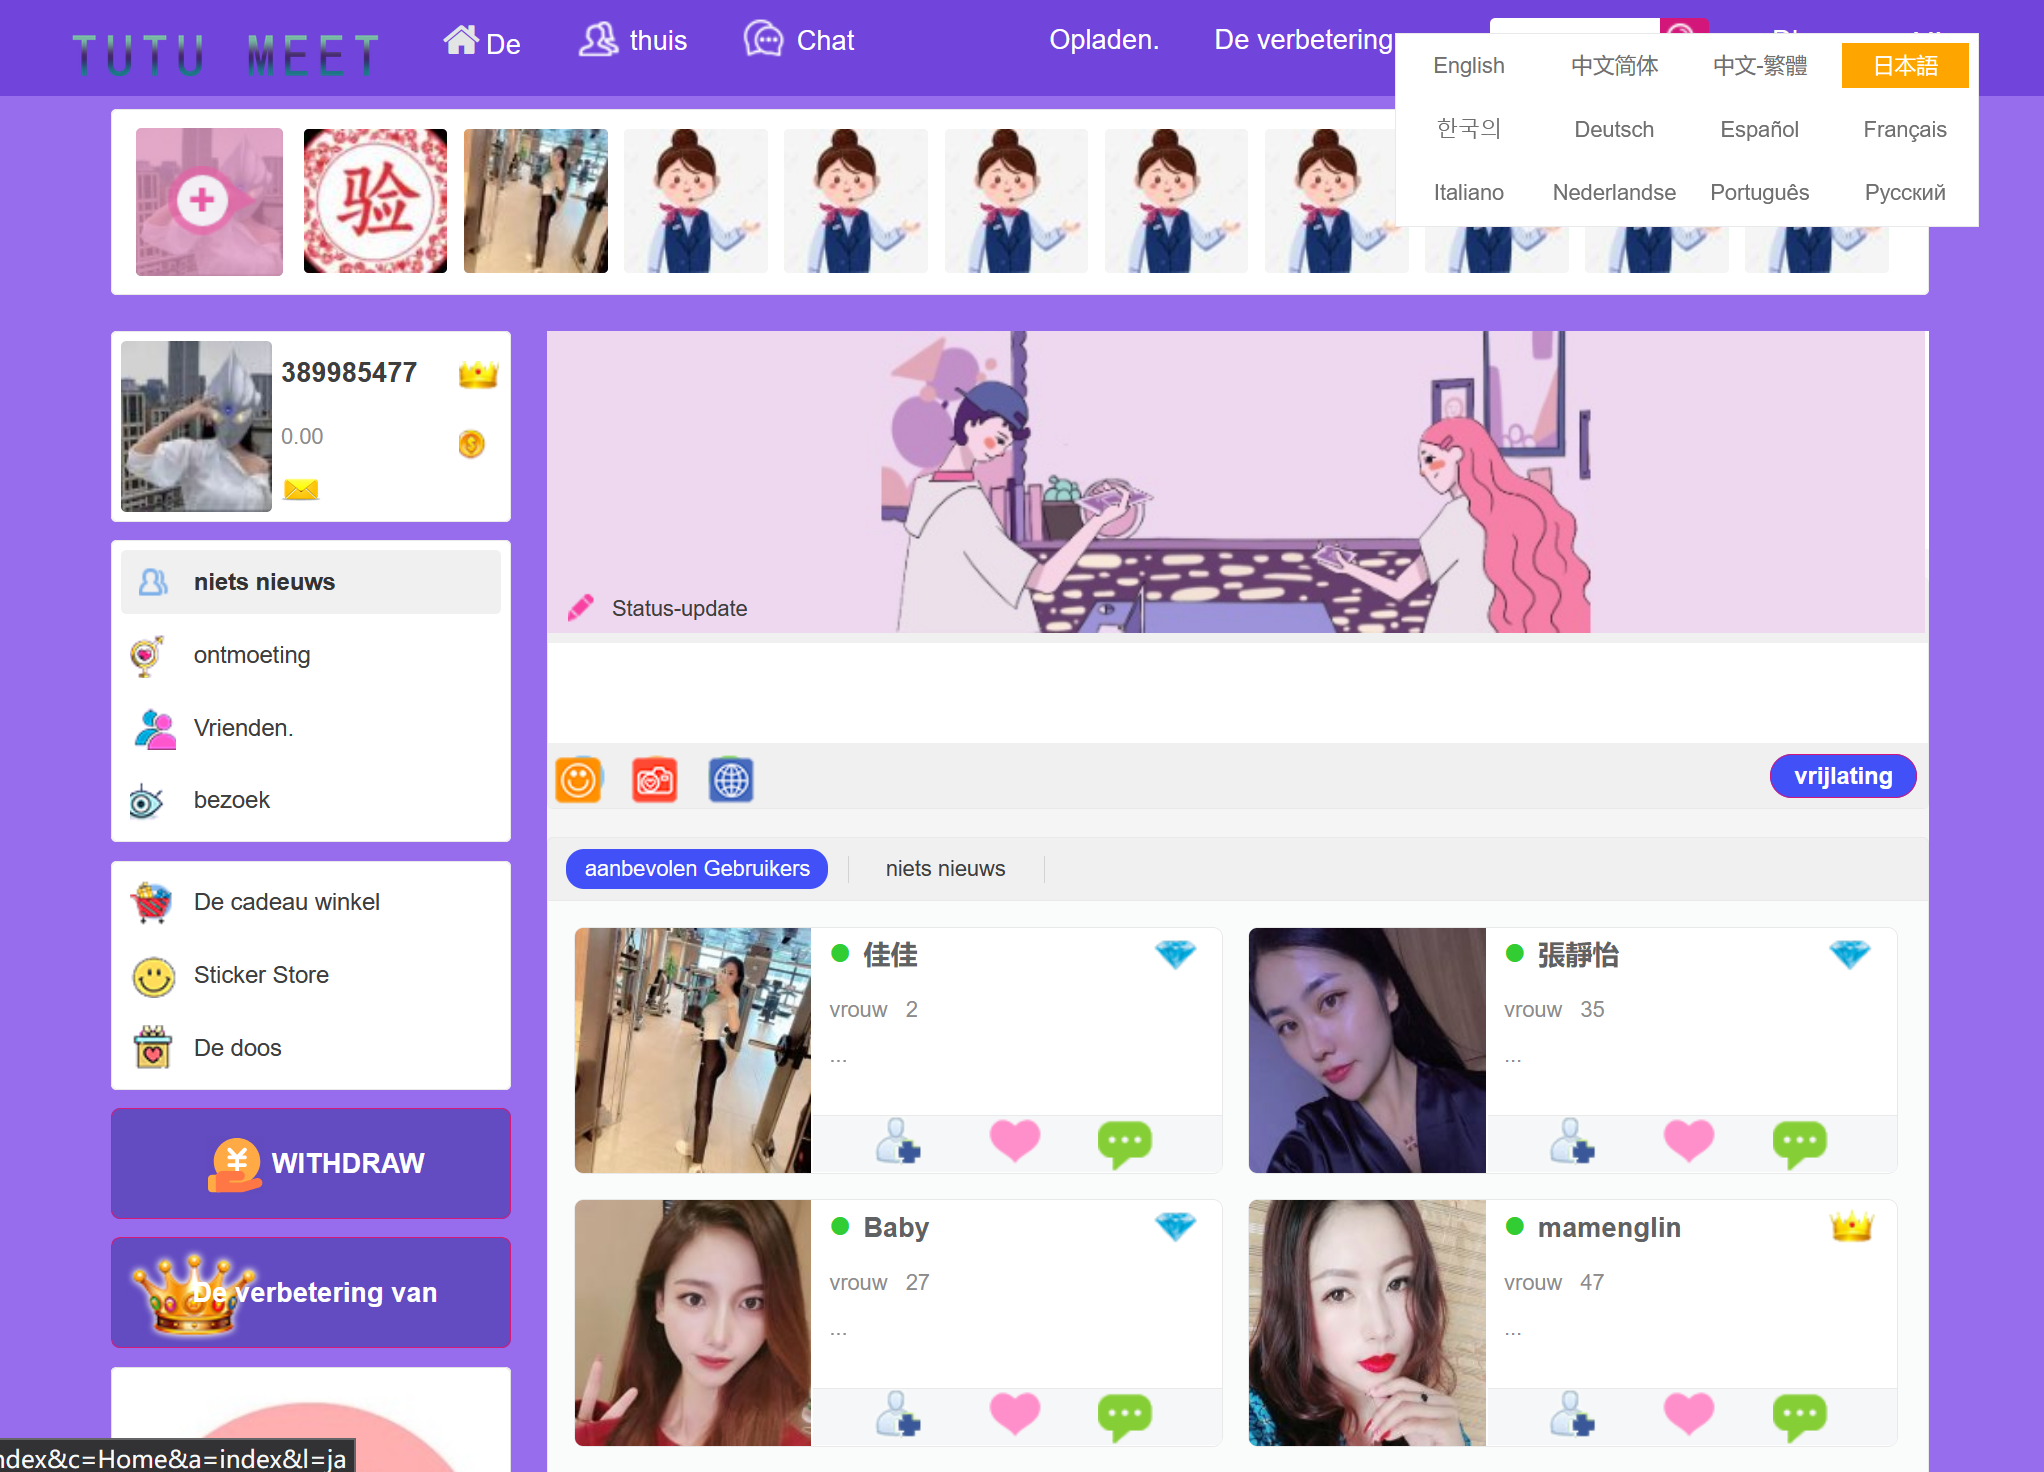This screenshot has width=2044, height=1472.
Task: Click the red camera photo upload icon
Action: [654, 780]
